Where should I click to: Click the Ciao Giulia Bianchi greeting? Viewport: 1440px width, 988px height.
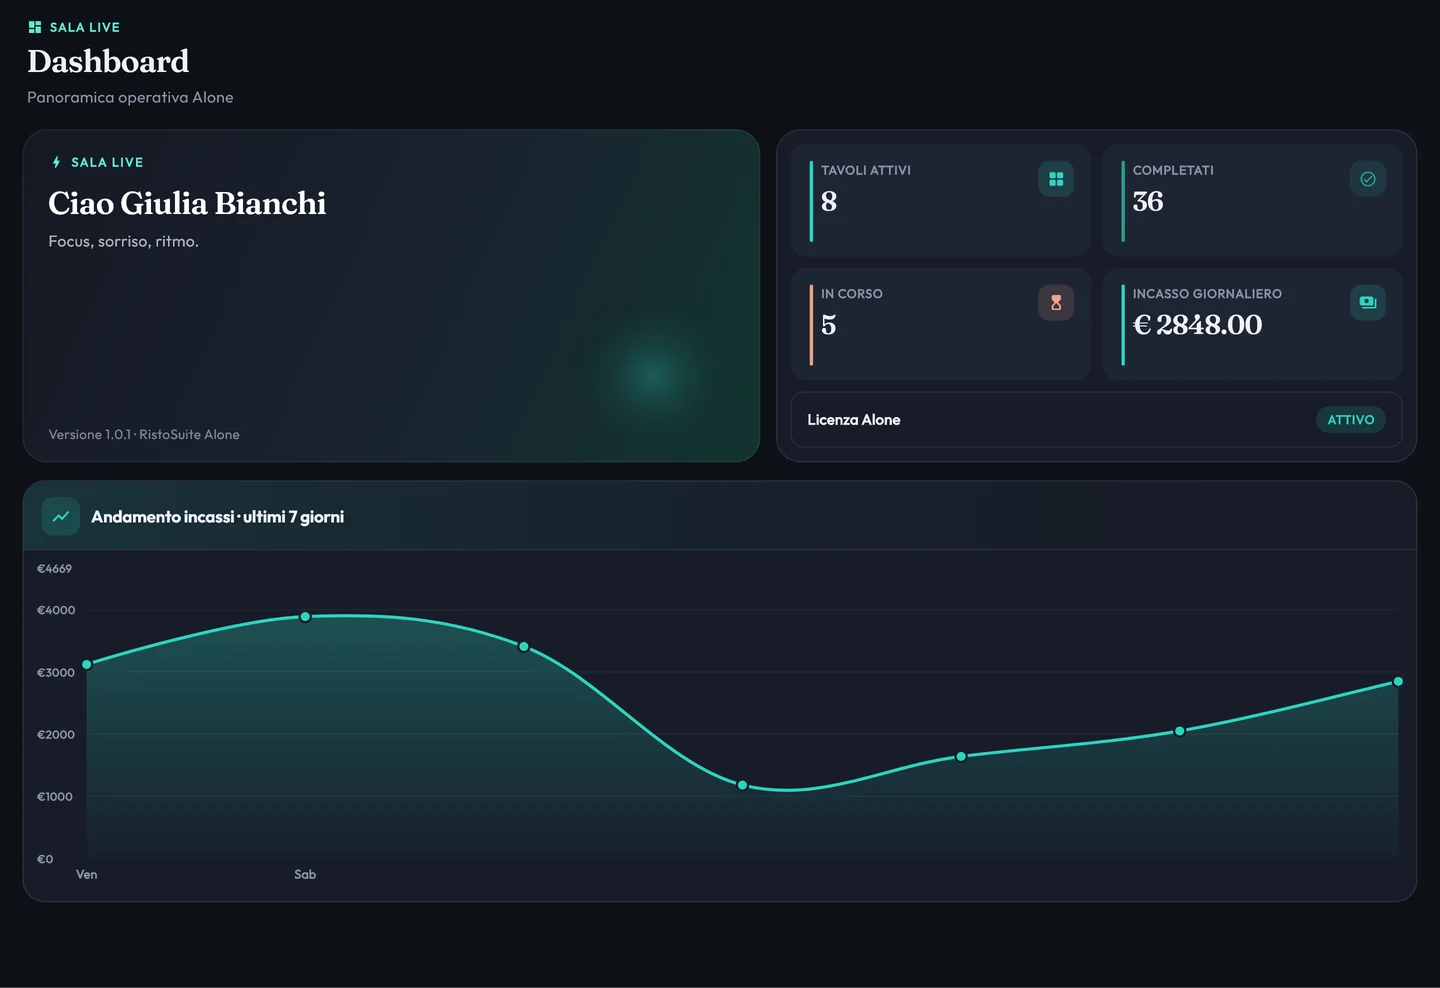pos(187,203)
